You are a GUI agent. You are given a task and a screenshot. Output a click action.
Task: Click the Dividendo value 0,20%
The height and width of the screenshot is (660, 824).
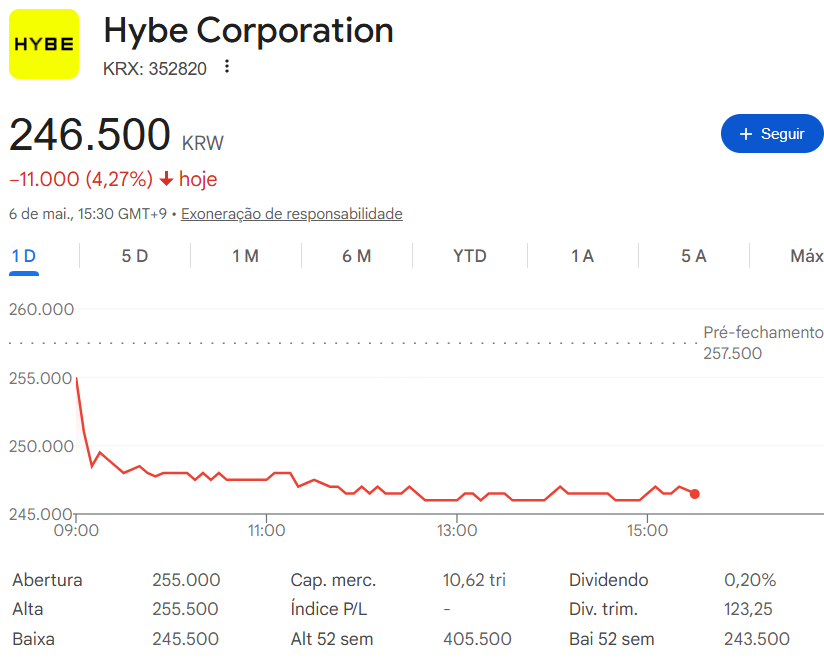tap(750, 580)
